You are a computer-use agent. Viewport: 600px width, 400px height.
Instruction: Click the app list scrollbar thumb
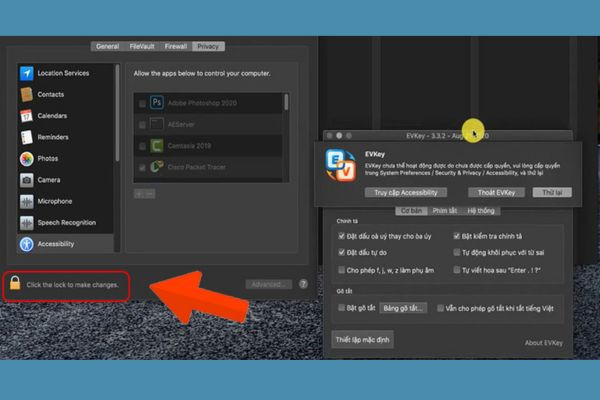coord(286,102)
